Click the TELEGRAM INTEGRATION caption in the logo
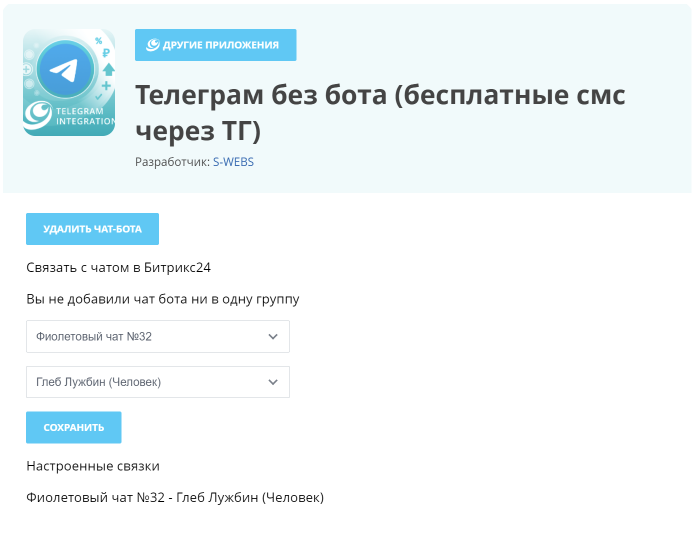The width and height of the screenshot is (695, 539). (85, 116)
